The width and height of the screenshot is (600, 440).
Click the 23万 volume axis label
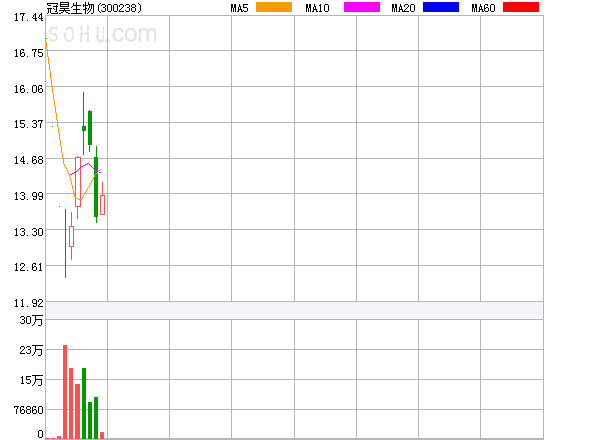pyautogui.click(x=31, y=350)
